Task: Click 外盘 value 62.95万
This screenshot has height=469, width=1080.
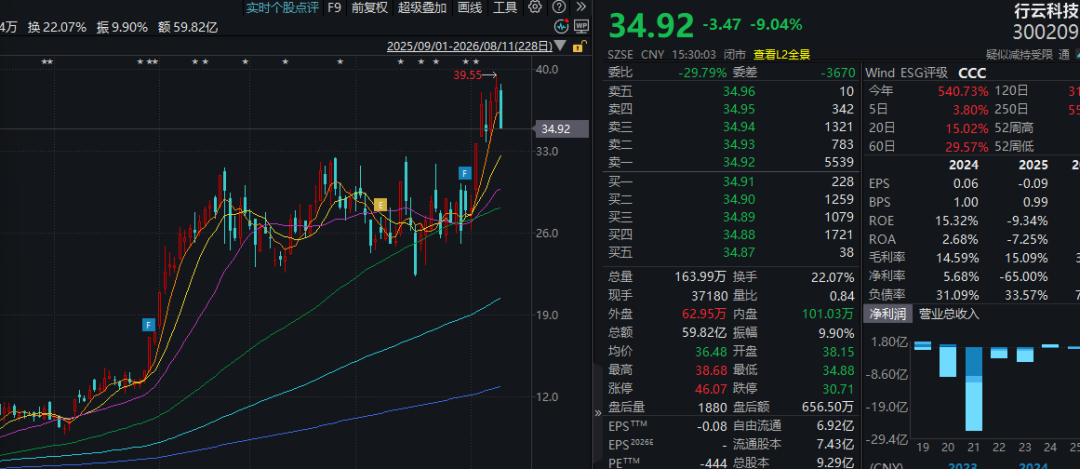Action: [705, 314]
